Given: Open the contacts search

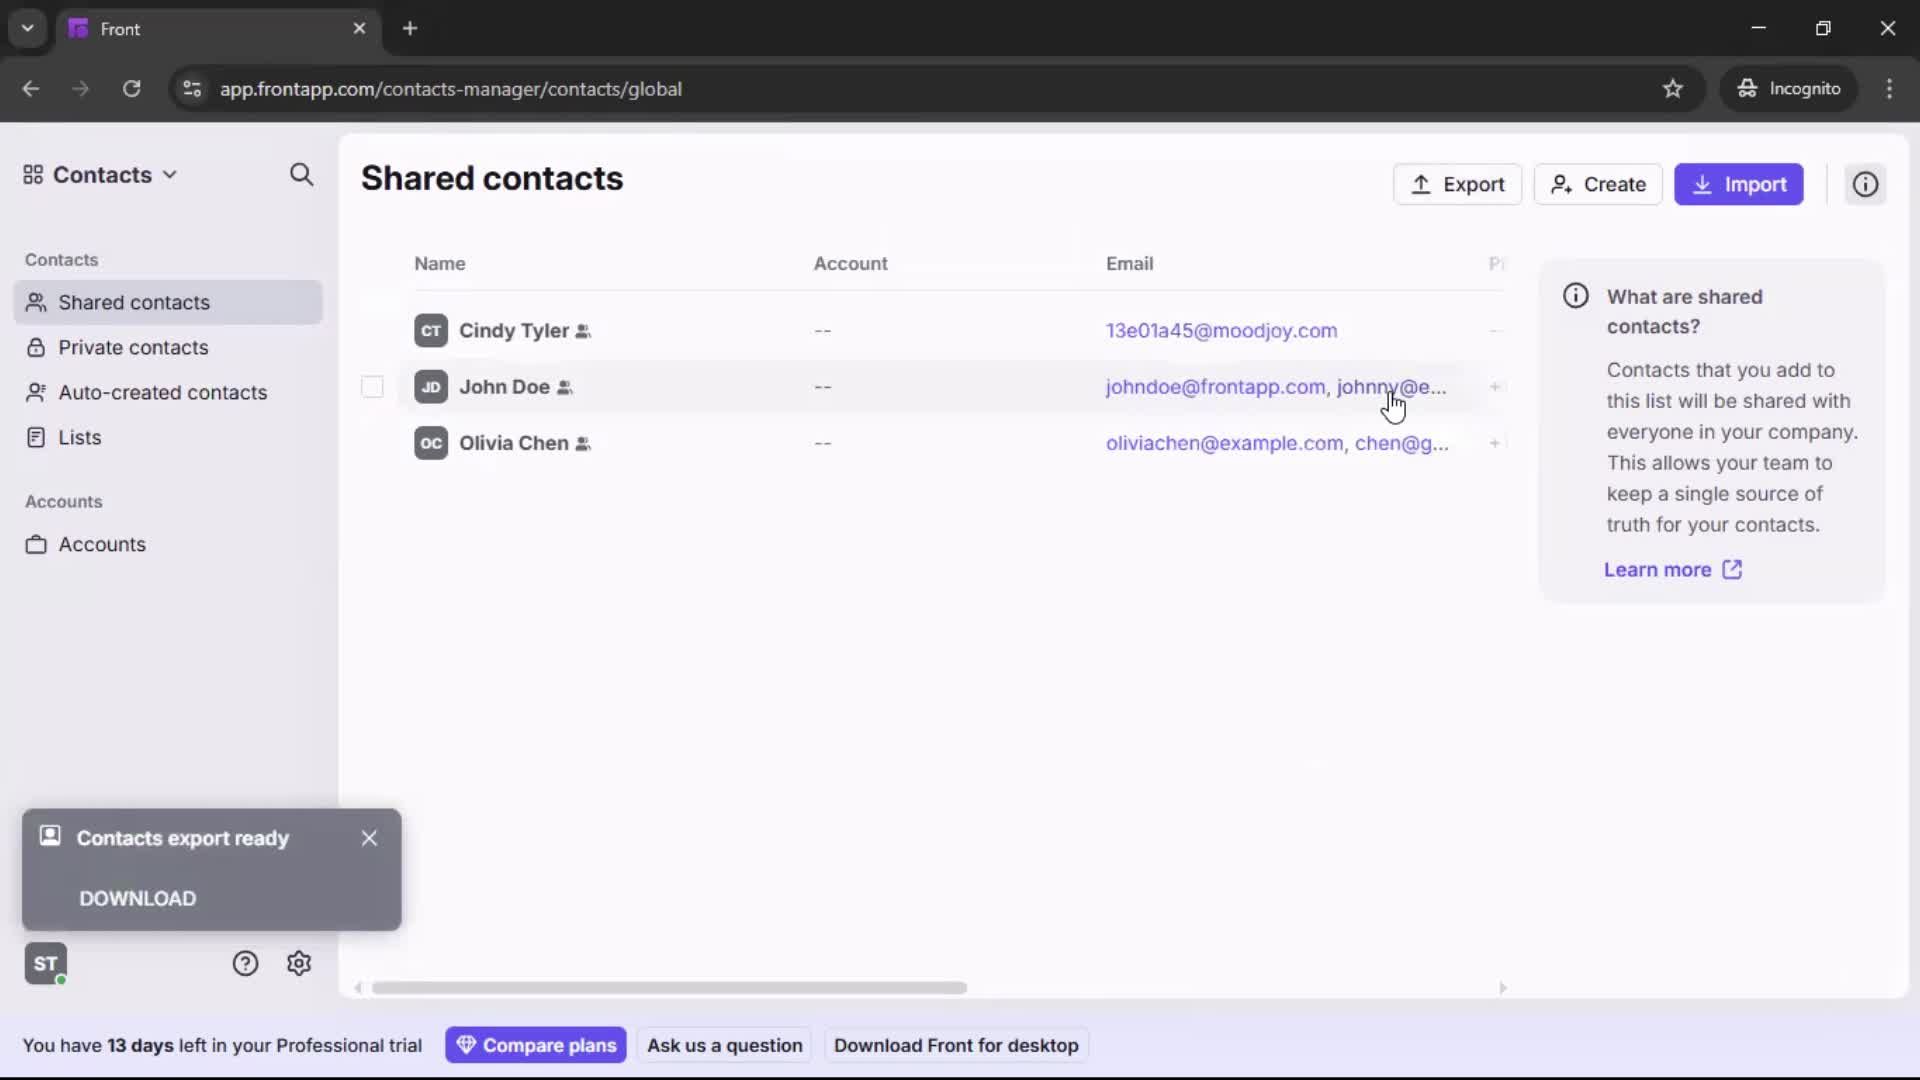Looking at the screenshot, I should pyautogui.click(x=301, y=175).
